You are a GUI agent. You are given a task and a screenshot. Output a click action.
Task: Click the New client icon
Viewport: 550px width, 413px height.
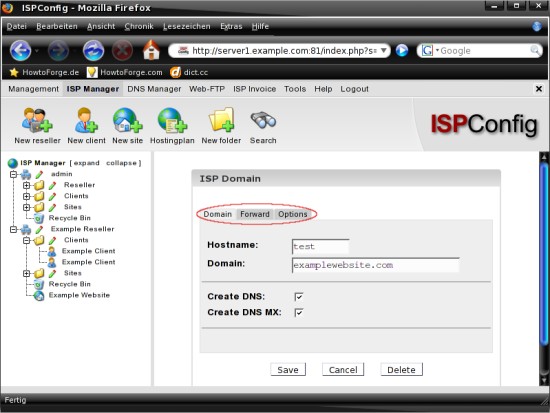86,120
